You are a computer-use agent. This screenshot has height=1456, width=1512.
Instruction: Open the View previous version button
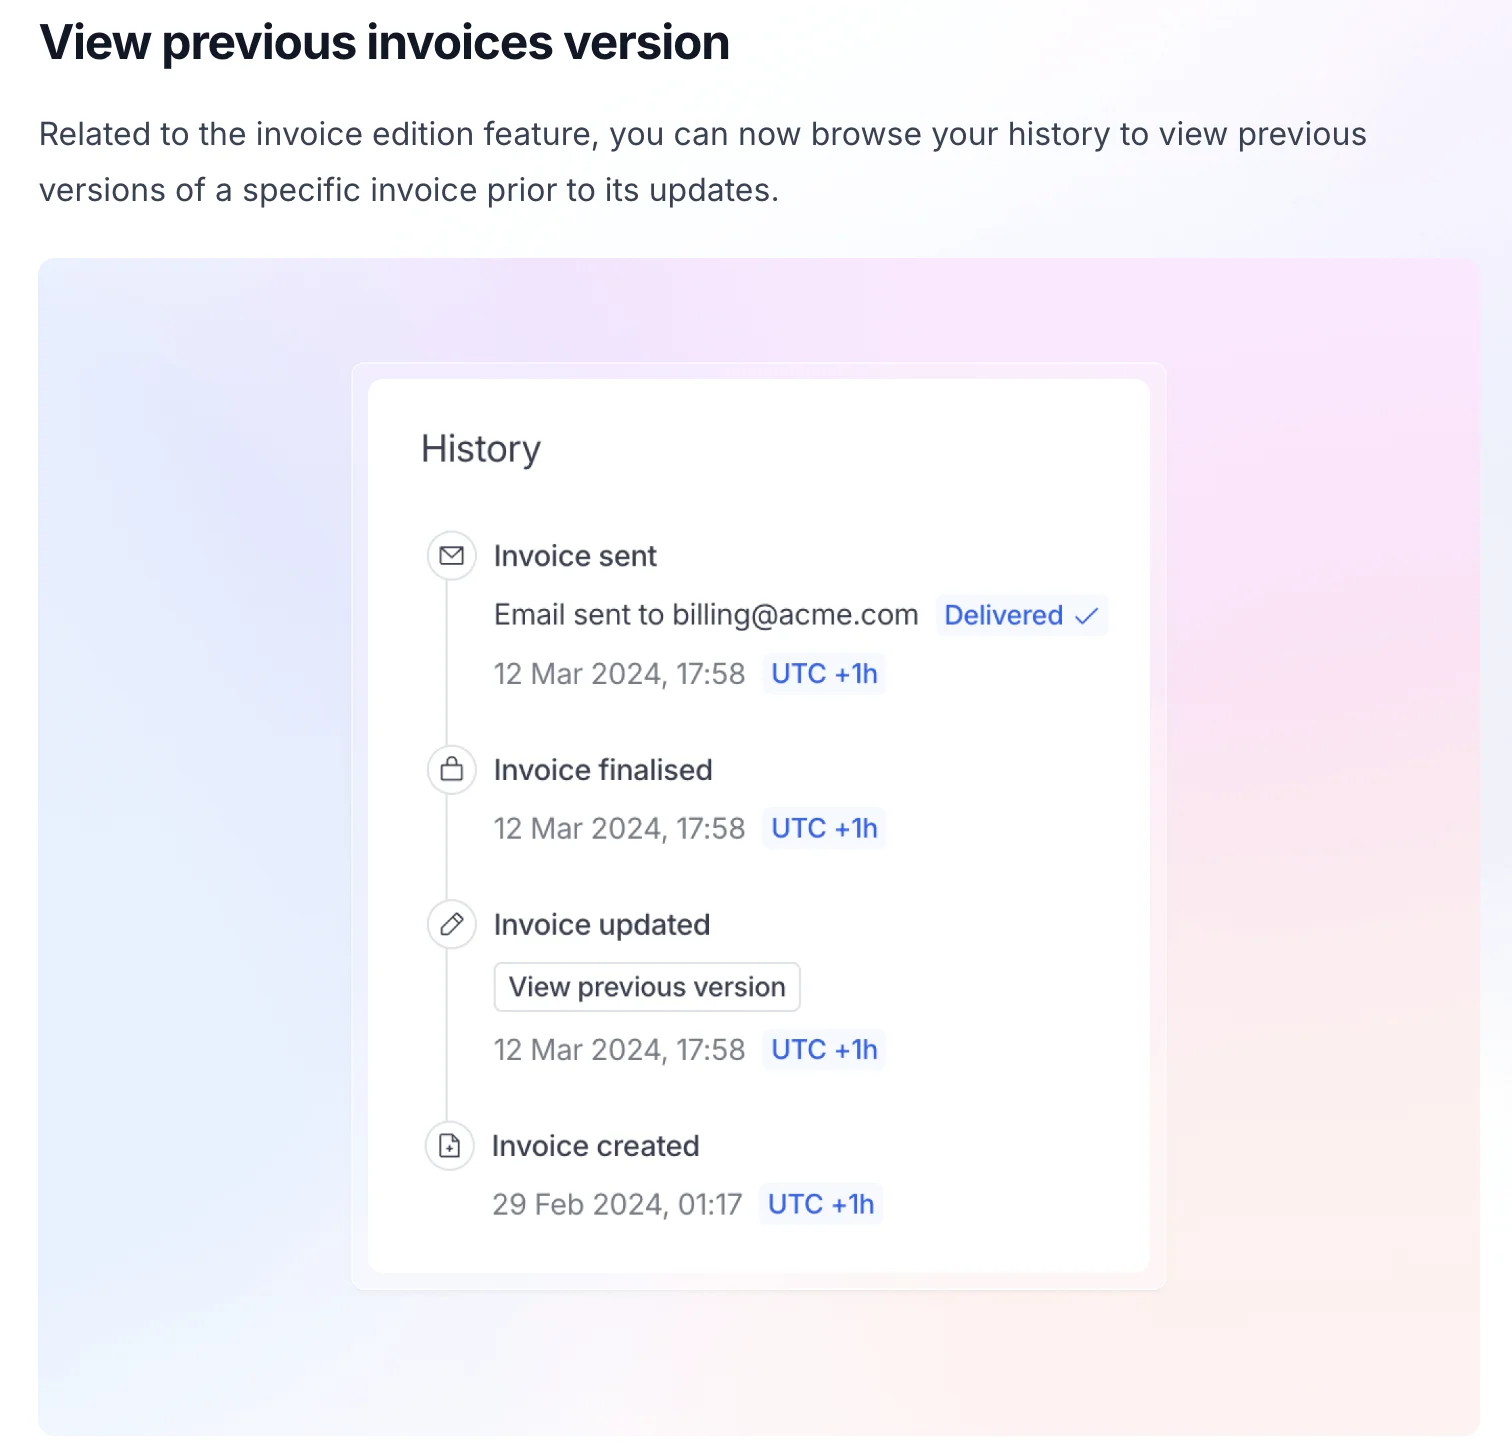coord(647,987)
